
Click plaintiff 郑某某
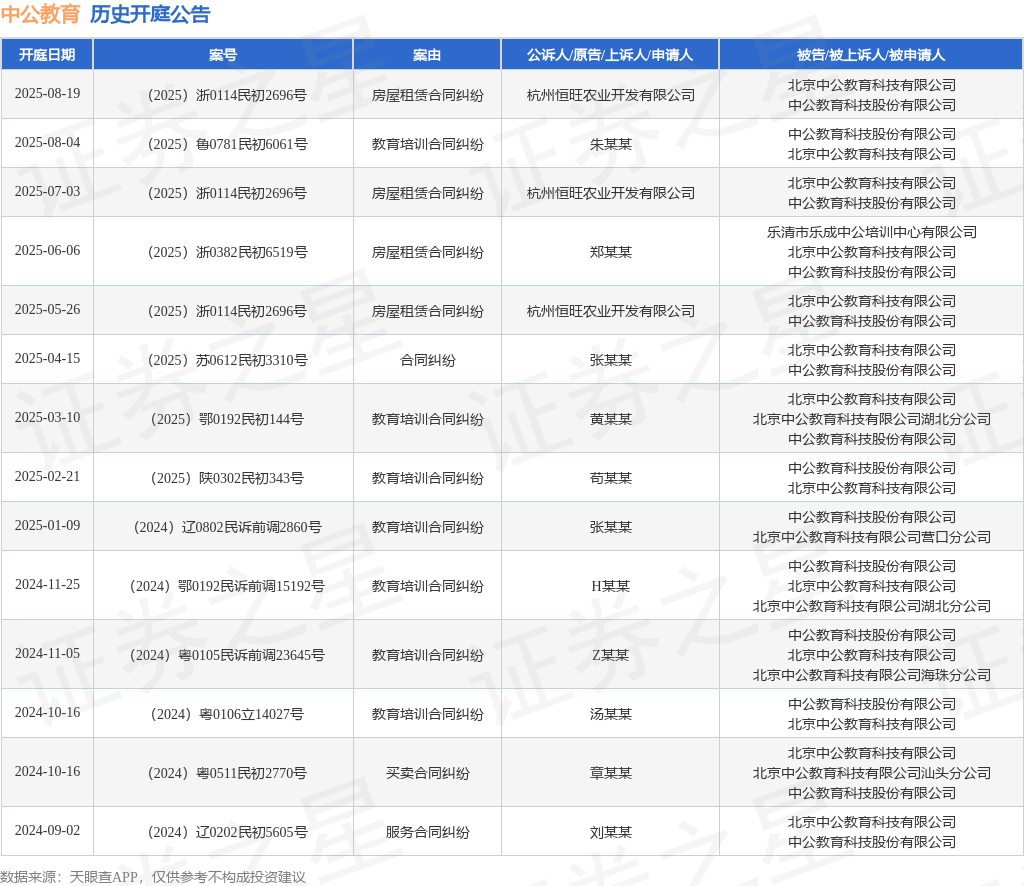[611, 252]
